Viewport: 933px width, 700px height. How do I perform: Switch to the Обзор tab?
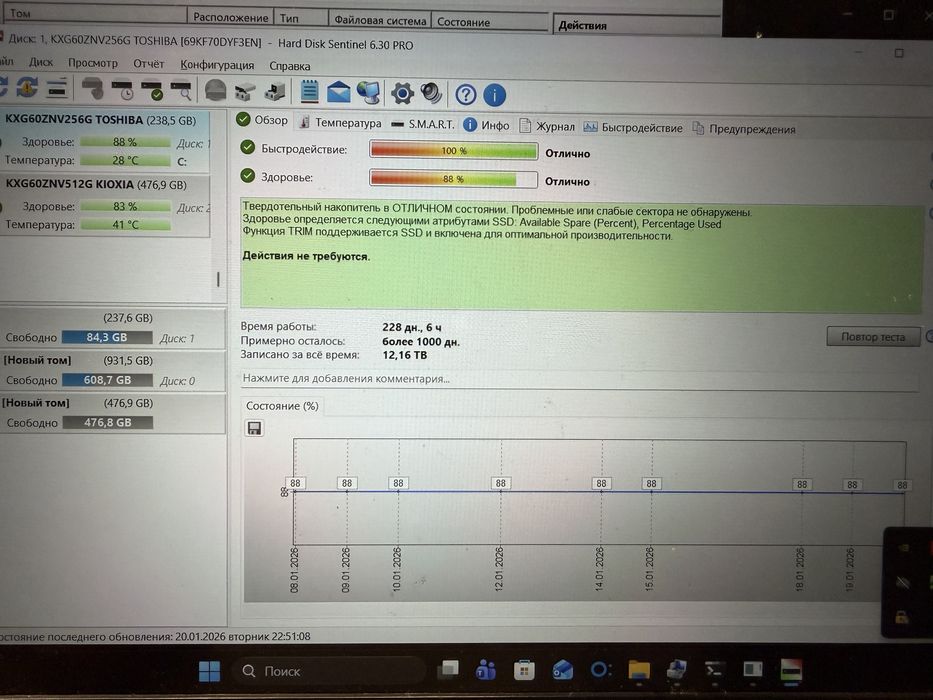click(x=262, y=120)
